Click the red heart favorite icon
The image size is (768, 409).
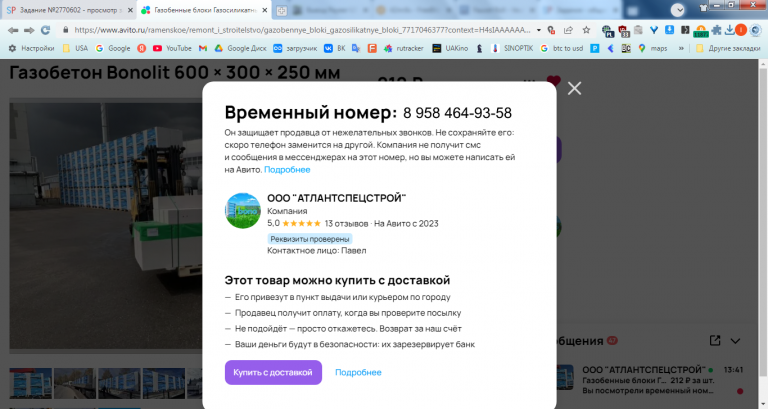[x=553, y=80]
